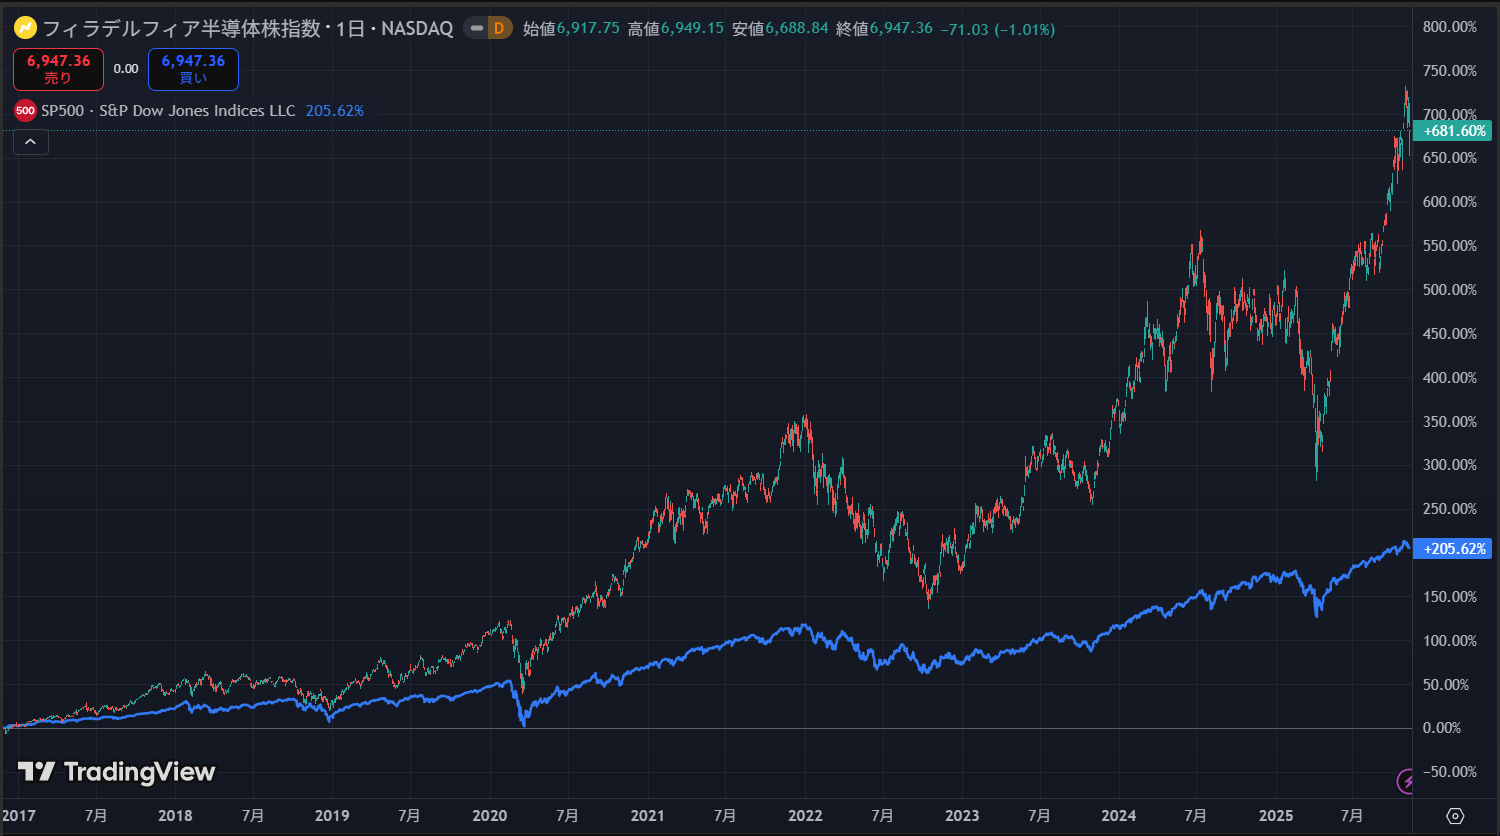Viewport: 1500px width, 836px height.
Task: Click the TradingView logo watermark
Action: pyautogui.click(x=116, y=772)
